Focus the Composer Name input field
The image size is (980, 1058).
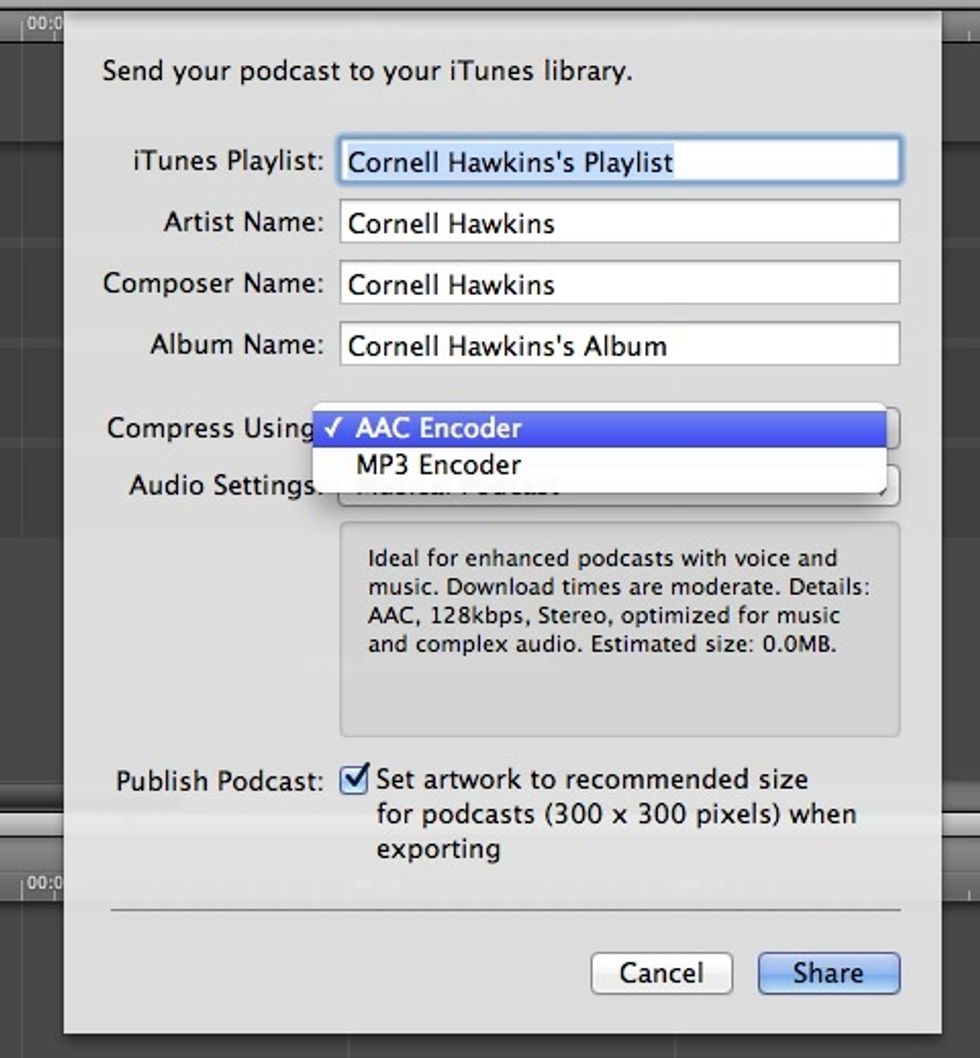coord(619,284)
